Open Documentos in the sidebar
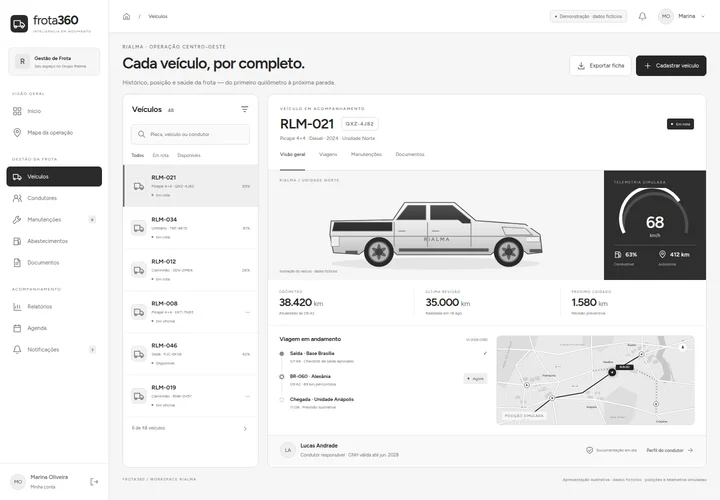This screenshot has width=720, height=500. pyautogui.click(x=54, y=263)
